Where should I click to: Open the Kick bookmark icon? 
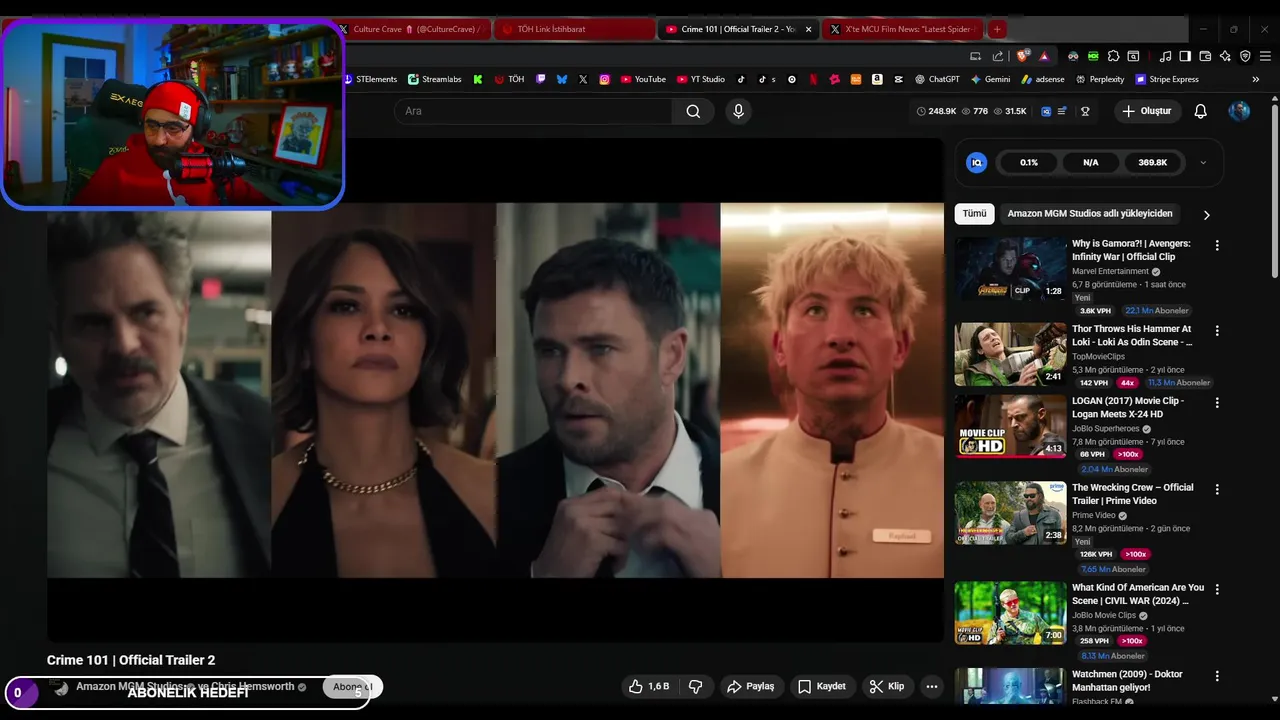478,79
